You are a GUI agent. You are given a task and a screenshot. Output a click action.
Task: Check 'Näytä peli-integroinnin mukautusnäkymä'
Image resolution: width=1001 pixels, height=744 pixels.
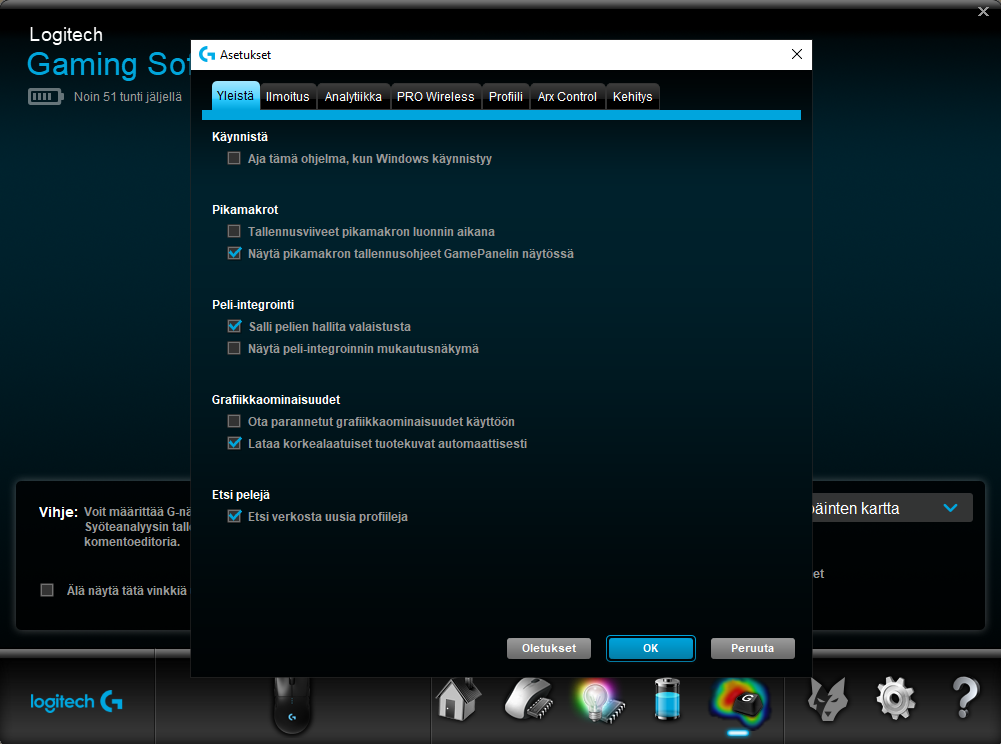pos(234,349)
